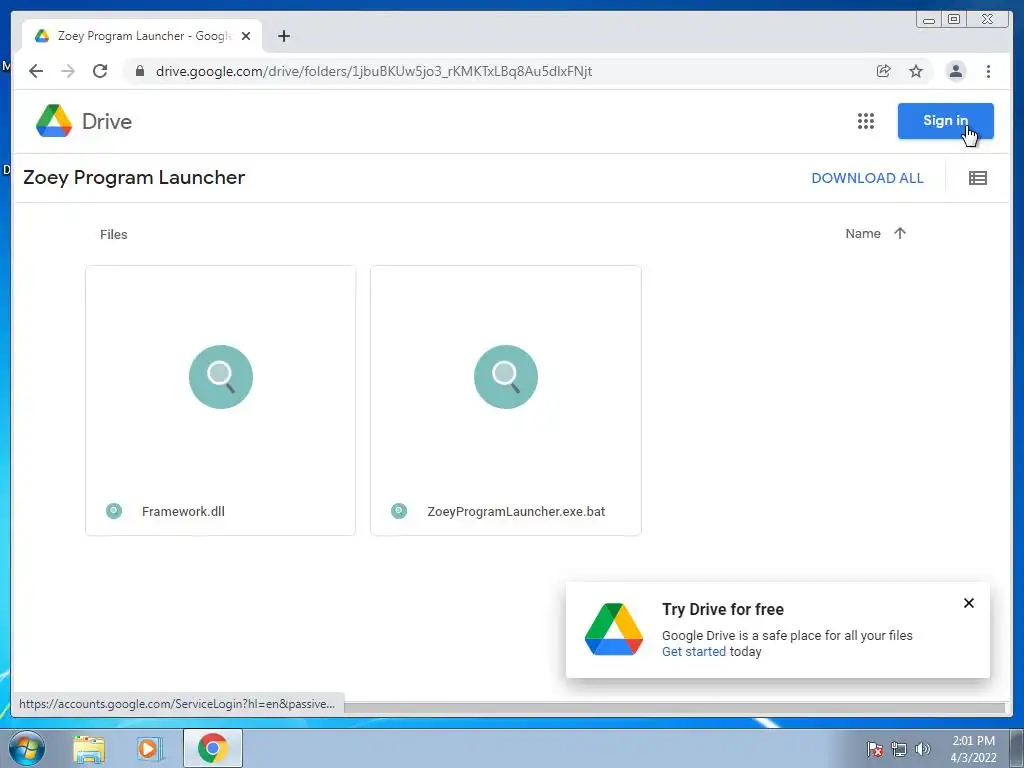Restore down the Chrome window

[954, 20]
